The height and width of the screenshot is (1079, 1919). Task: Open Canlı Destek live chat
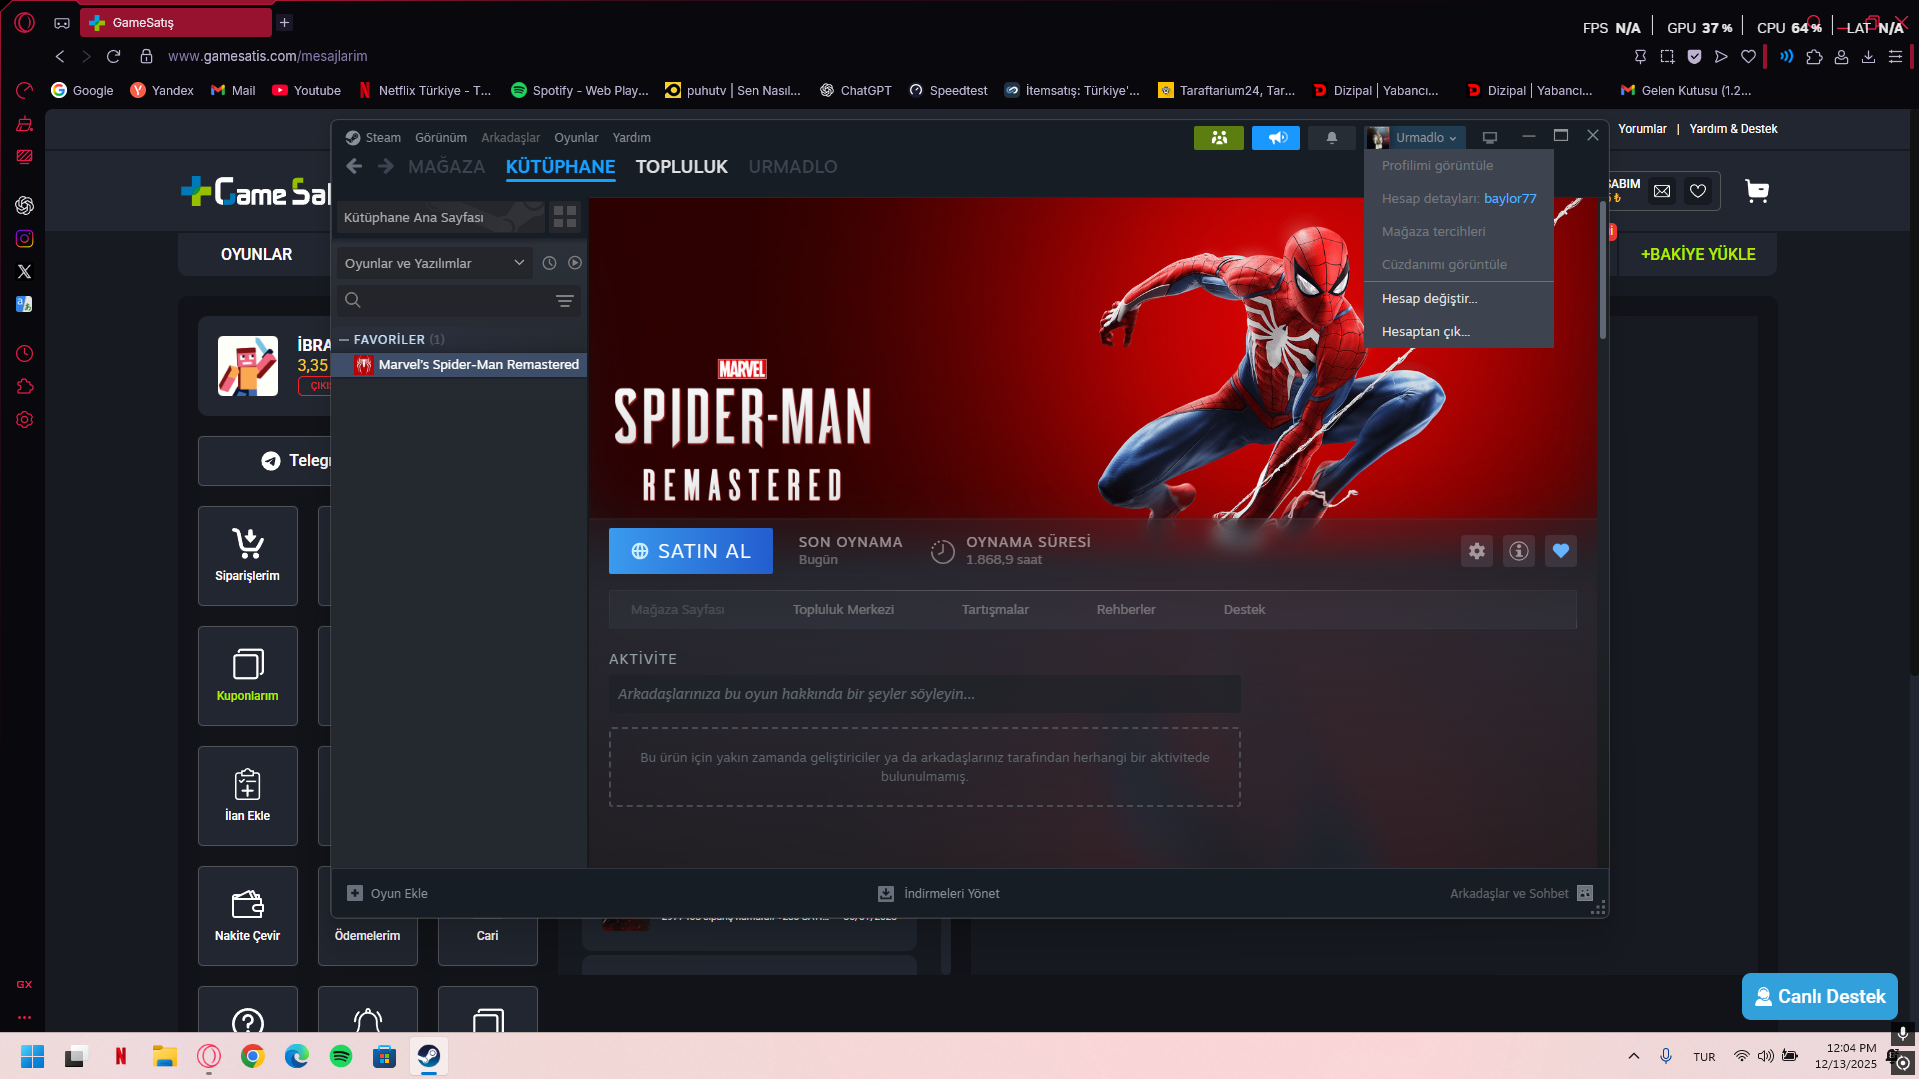pos(1820,997)
